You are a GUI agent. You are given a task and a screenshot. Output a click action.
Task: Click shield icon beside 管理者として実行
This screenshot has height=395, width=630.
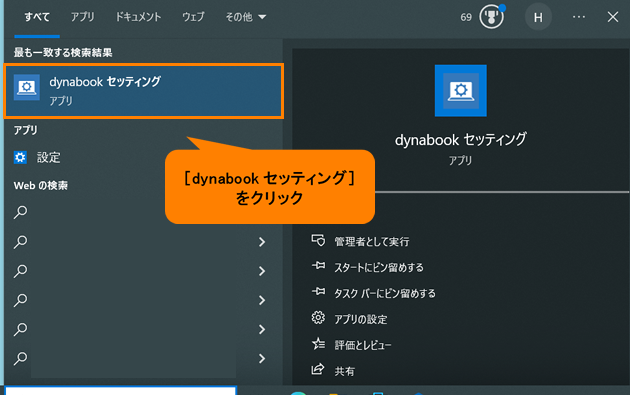[x=318, y=240]
